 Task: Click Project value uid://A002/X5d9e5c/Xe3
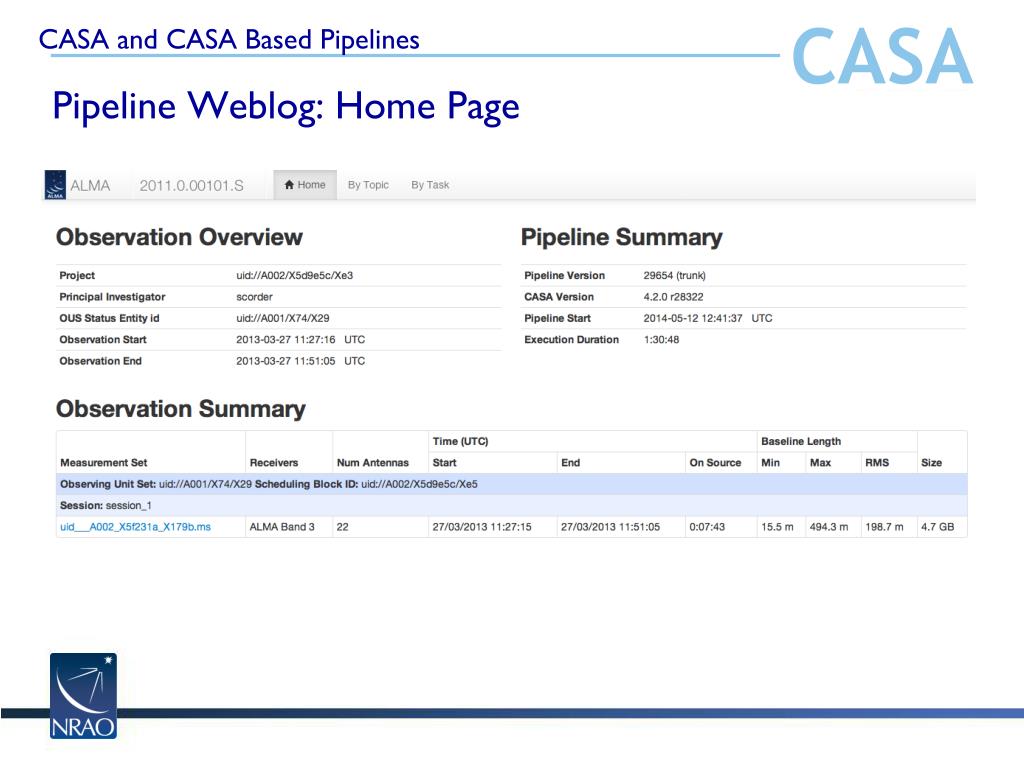click(x=295, y=276)
